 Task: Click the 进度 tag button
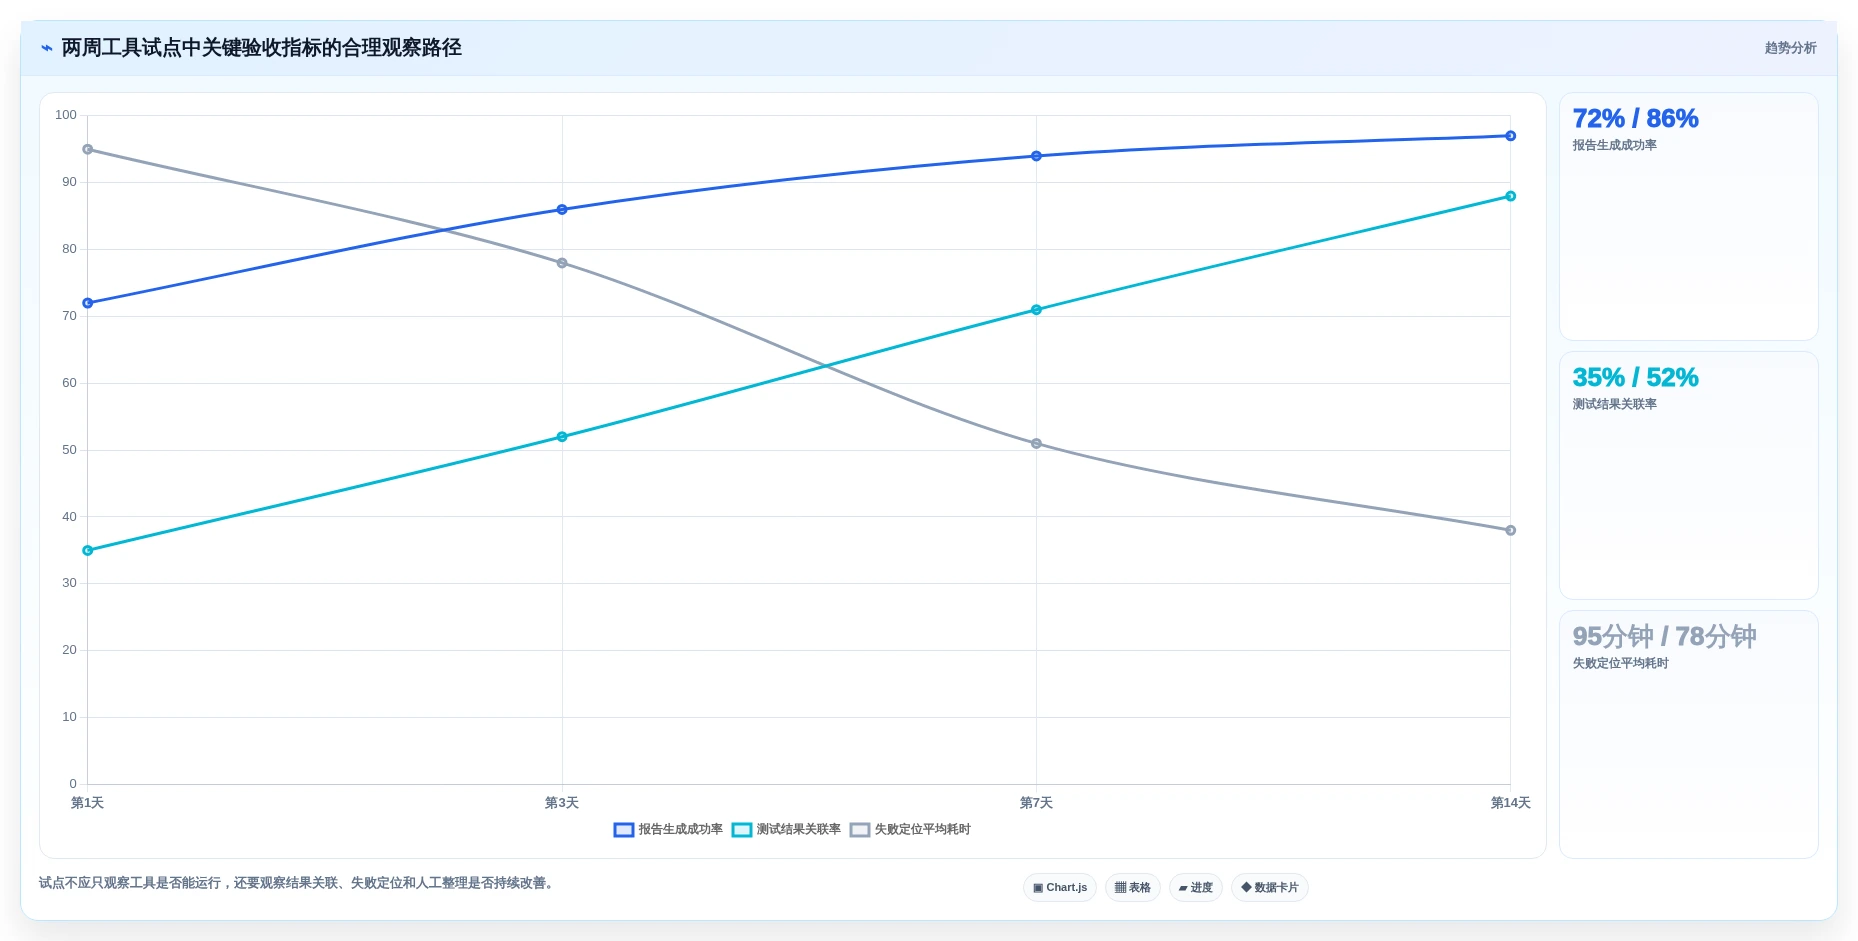coord(1196,887)
